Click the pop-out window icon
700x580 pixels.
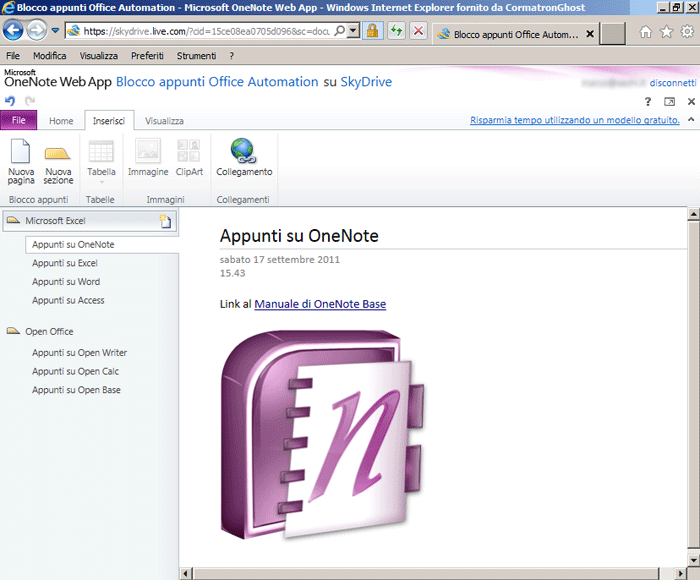click(x=669, y=102)
